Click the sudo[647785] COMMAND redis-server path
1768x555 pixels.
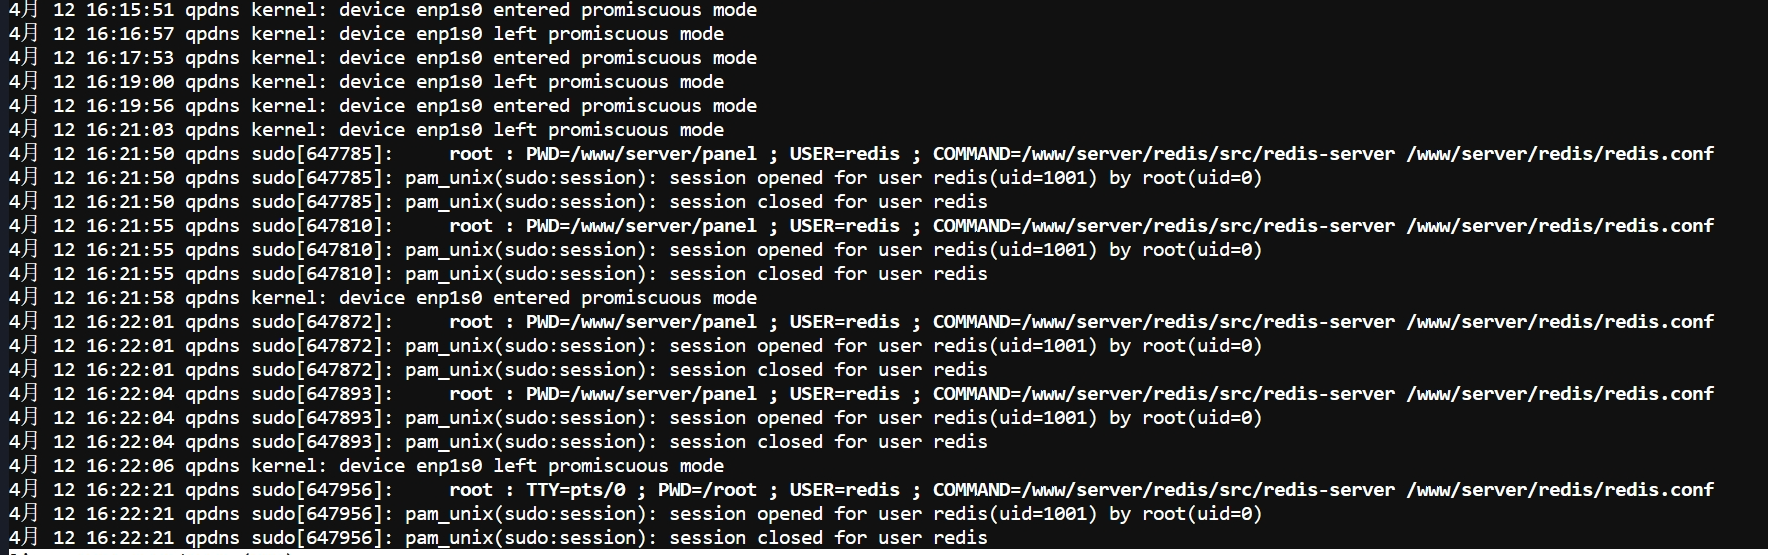tap(1208, 154)
